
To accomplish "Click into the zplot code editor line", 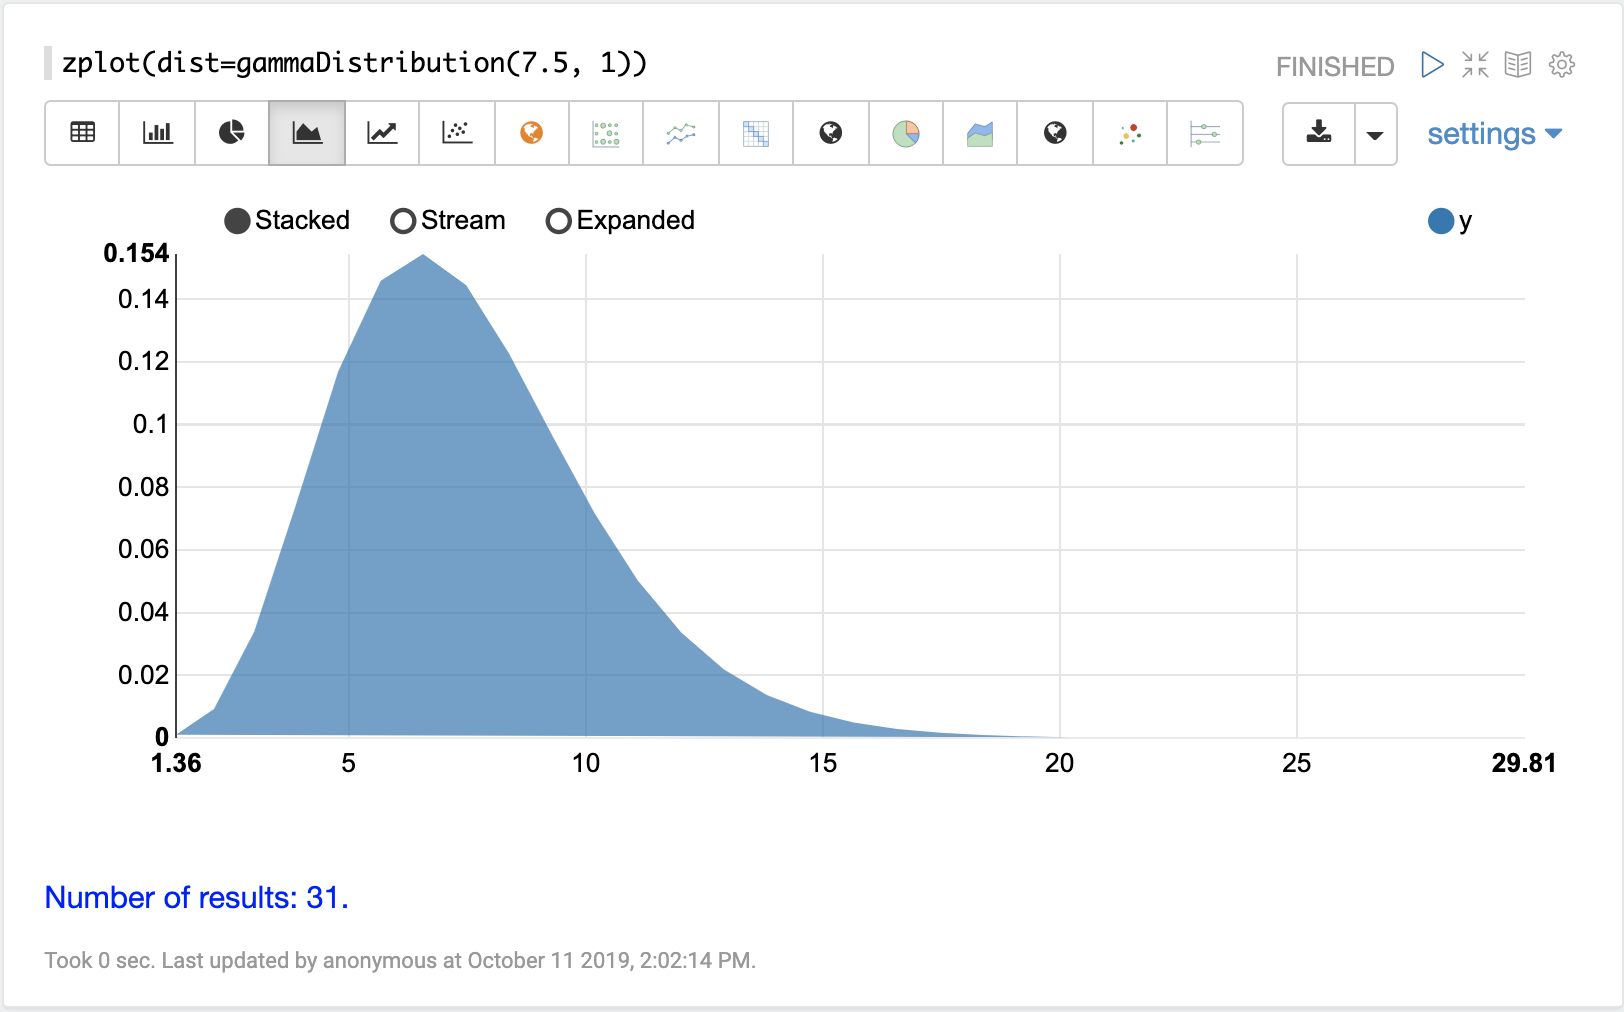I will tap(354, 63).
